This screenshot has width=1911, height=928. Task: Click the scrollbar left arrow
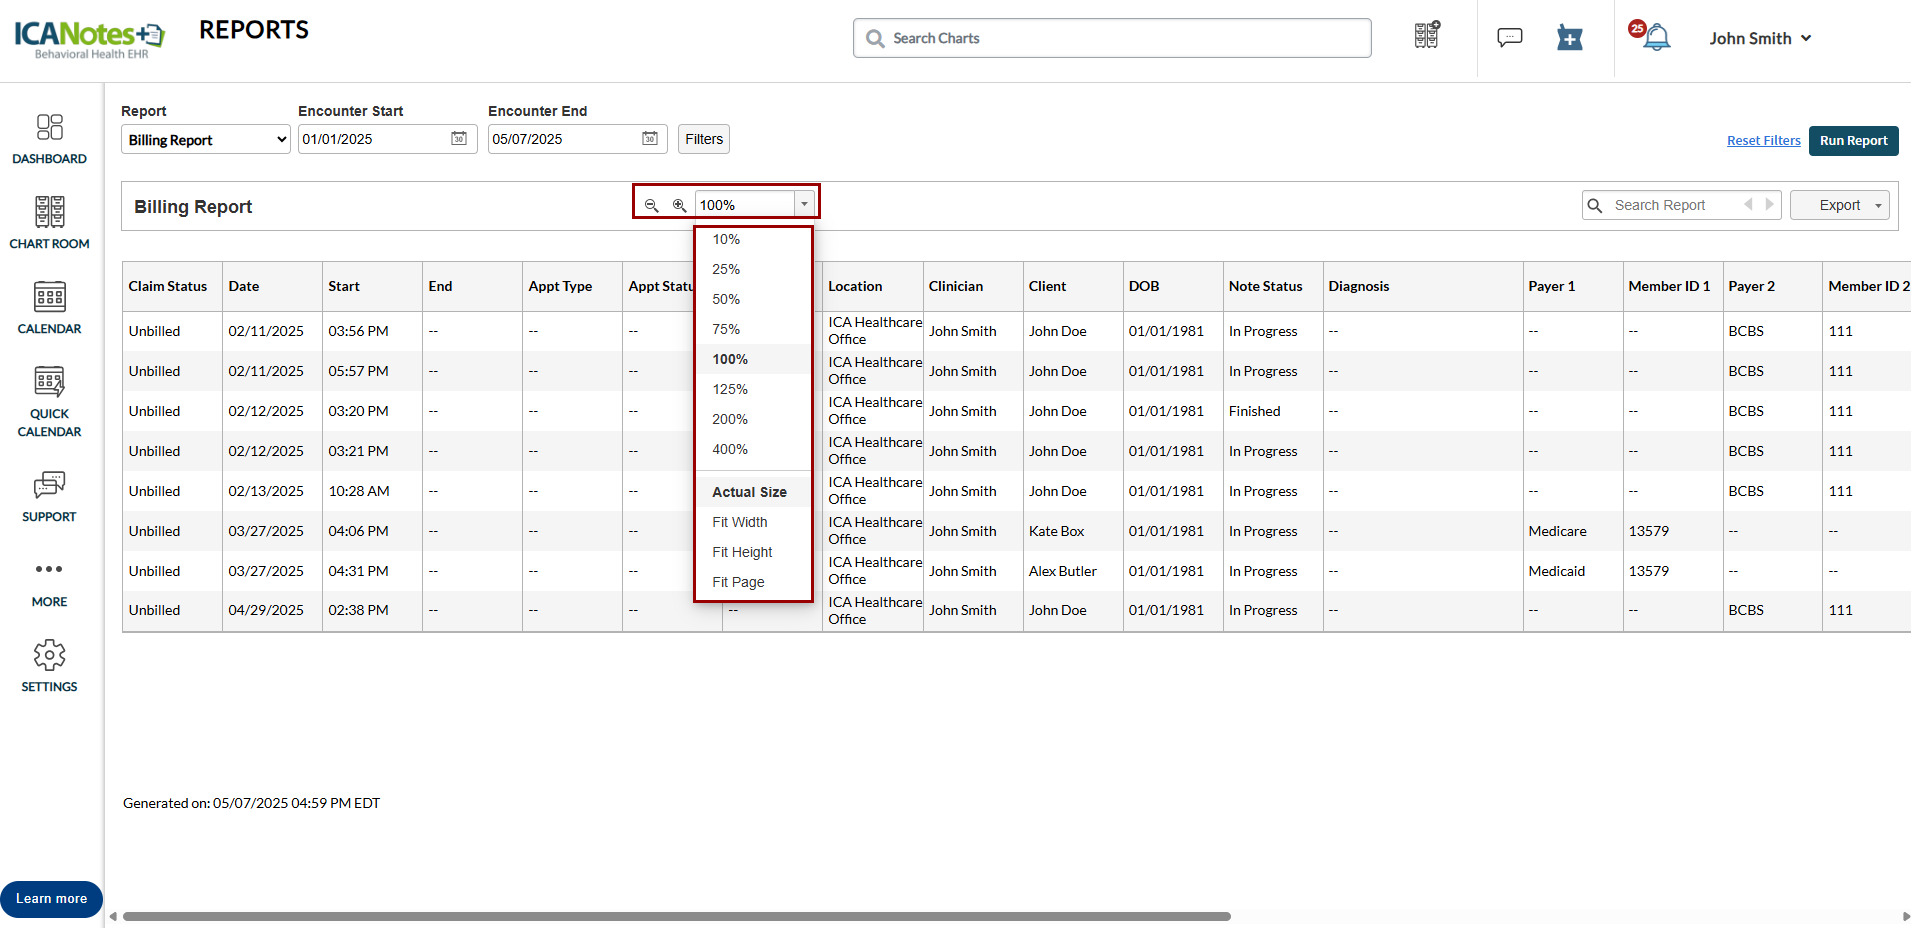pyautogui.click(x=113, y=916)
